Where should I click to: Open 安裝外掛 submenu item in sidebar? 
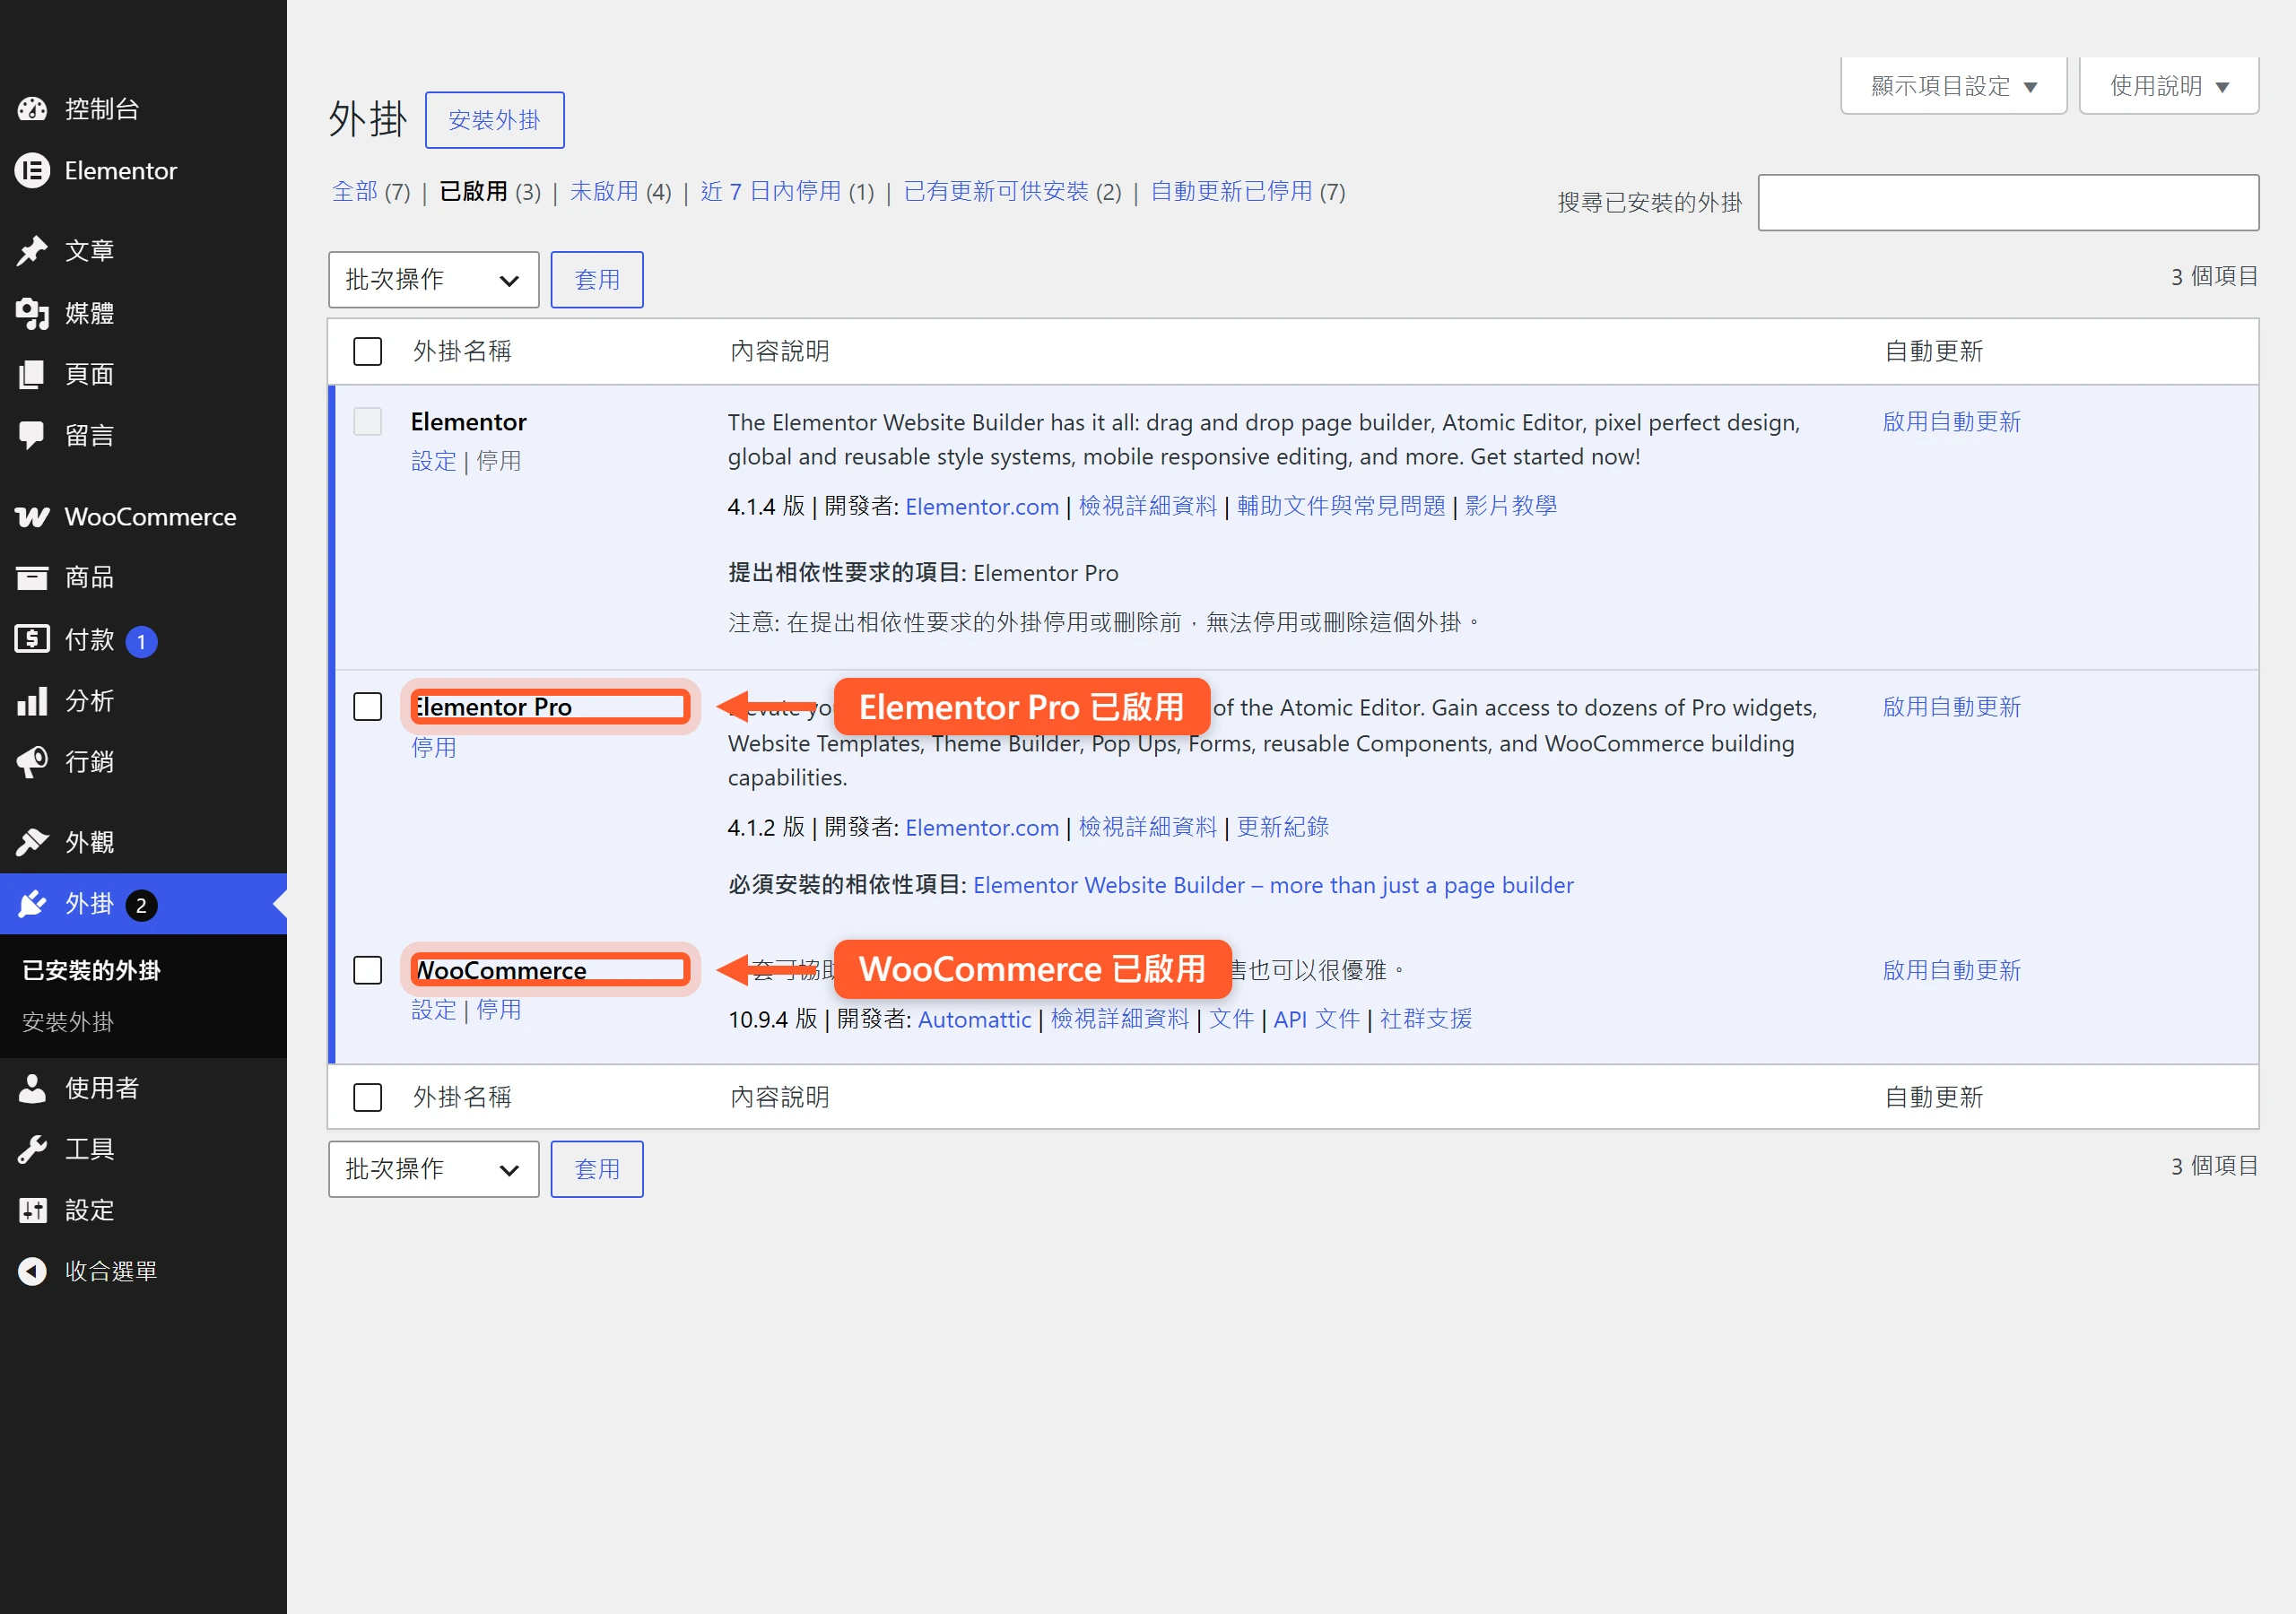pos(68,1021)
